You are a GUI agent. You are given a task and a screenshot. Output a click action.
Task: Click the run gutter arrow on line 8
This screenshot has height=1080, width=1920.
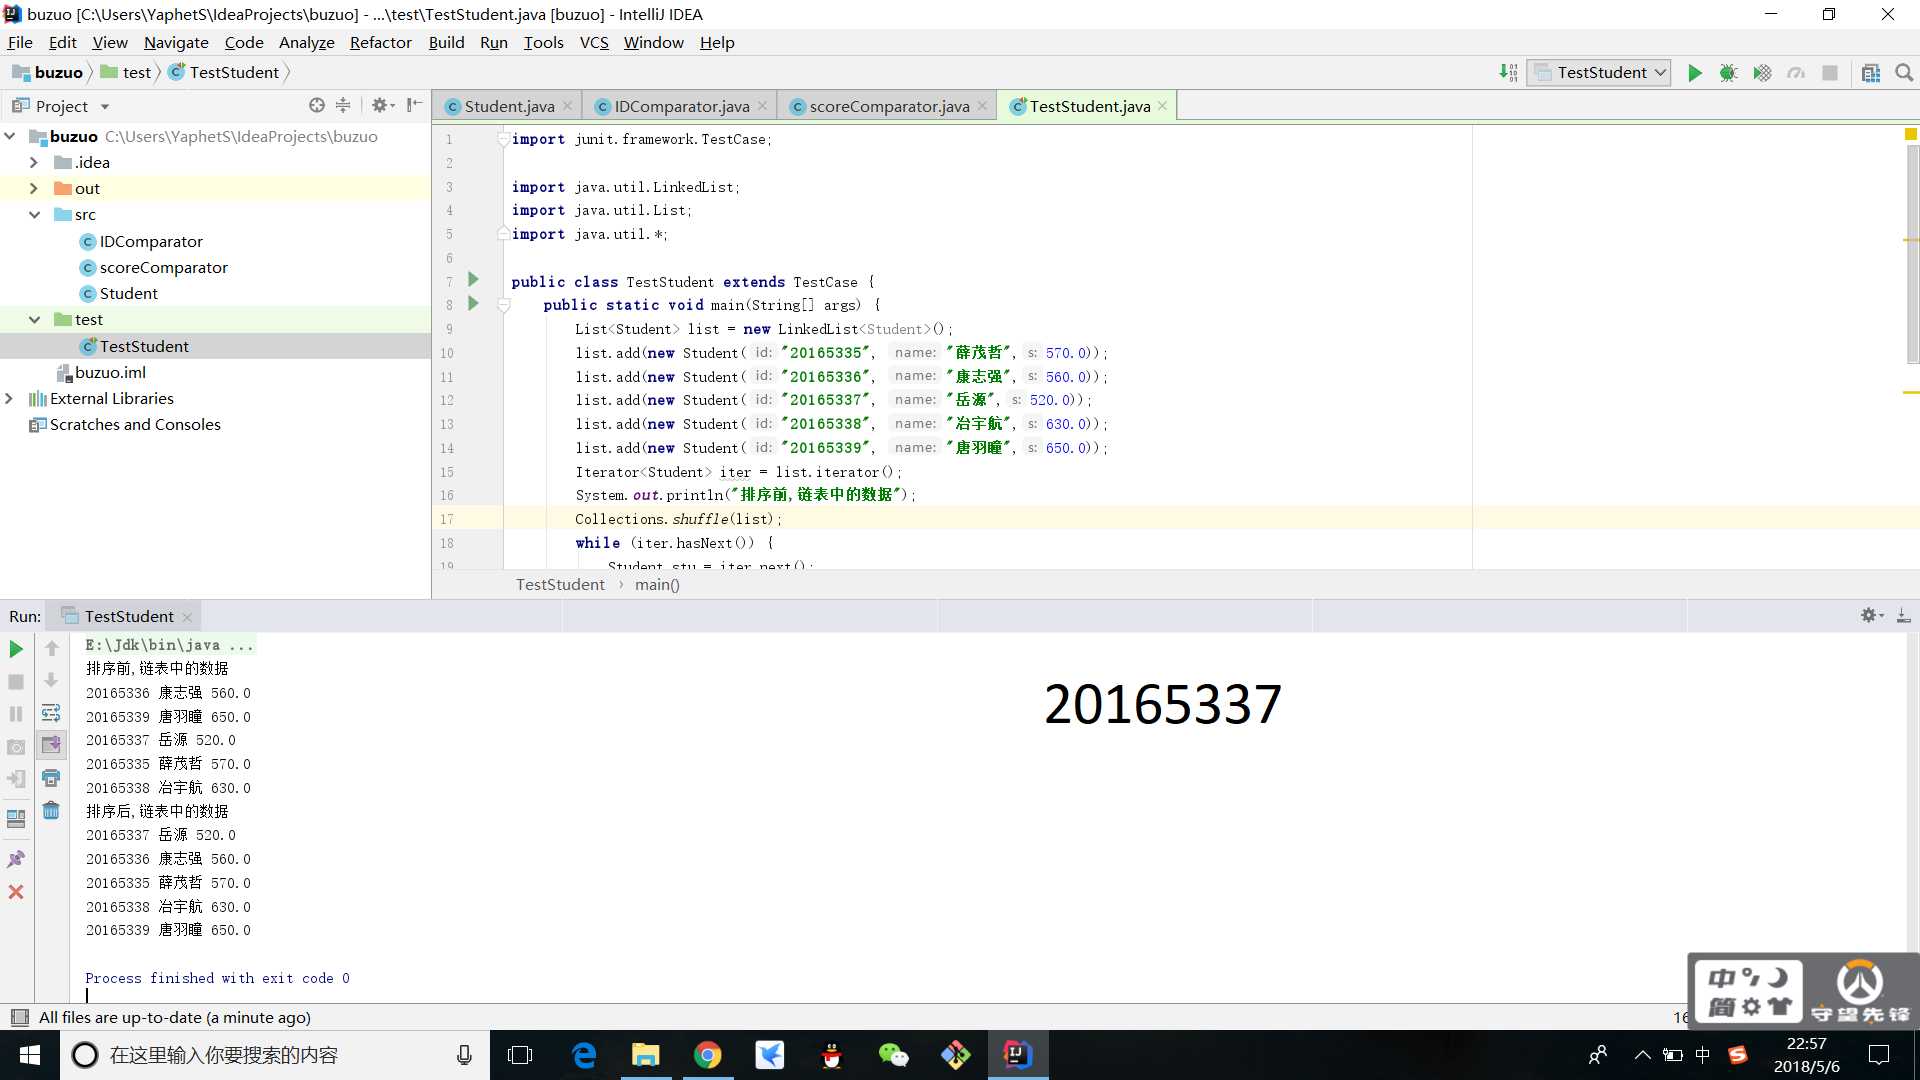click(474, 304)
